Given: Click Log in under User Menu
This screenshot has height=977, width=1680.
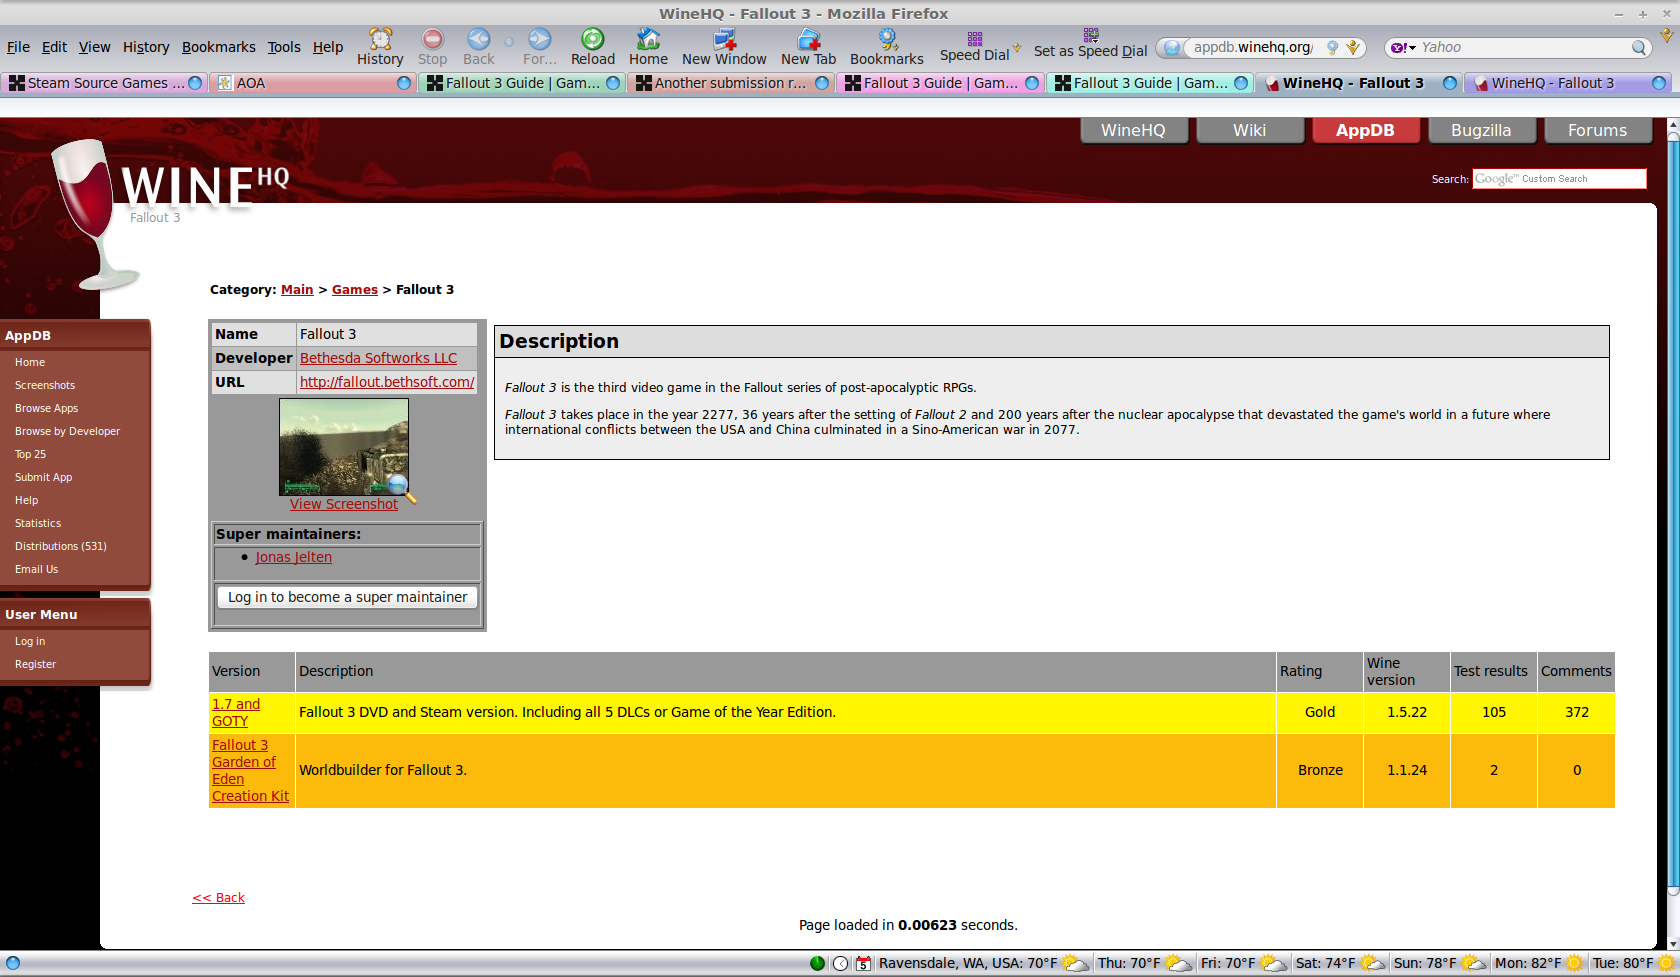Looking at the screenshot, I should [x=30, y=641].
